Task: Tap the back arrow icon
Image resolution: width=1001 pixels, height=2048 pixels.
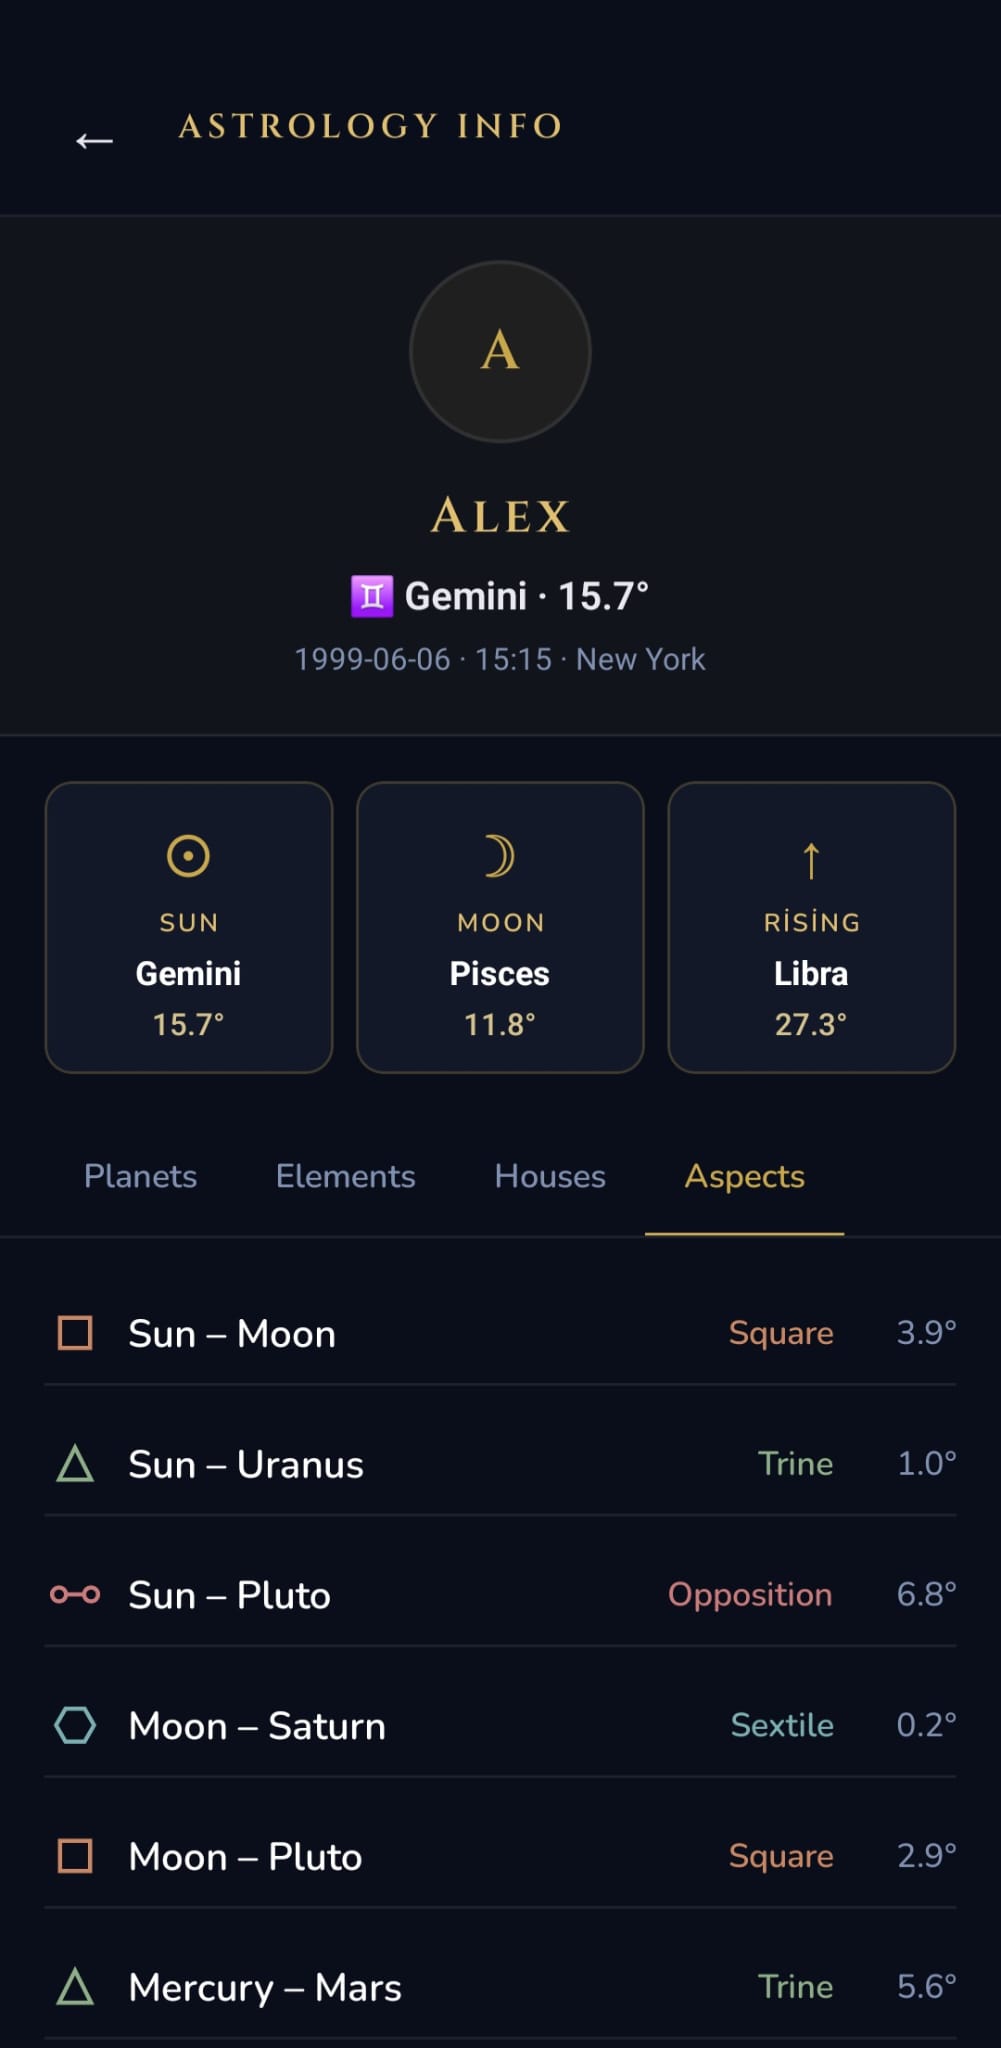Action: point(94,141)
